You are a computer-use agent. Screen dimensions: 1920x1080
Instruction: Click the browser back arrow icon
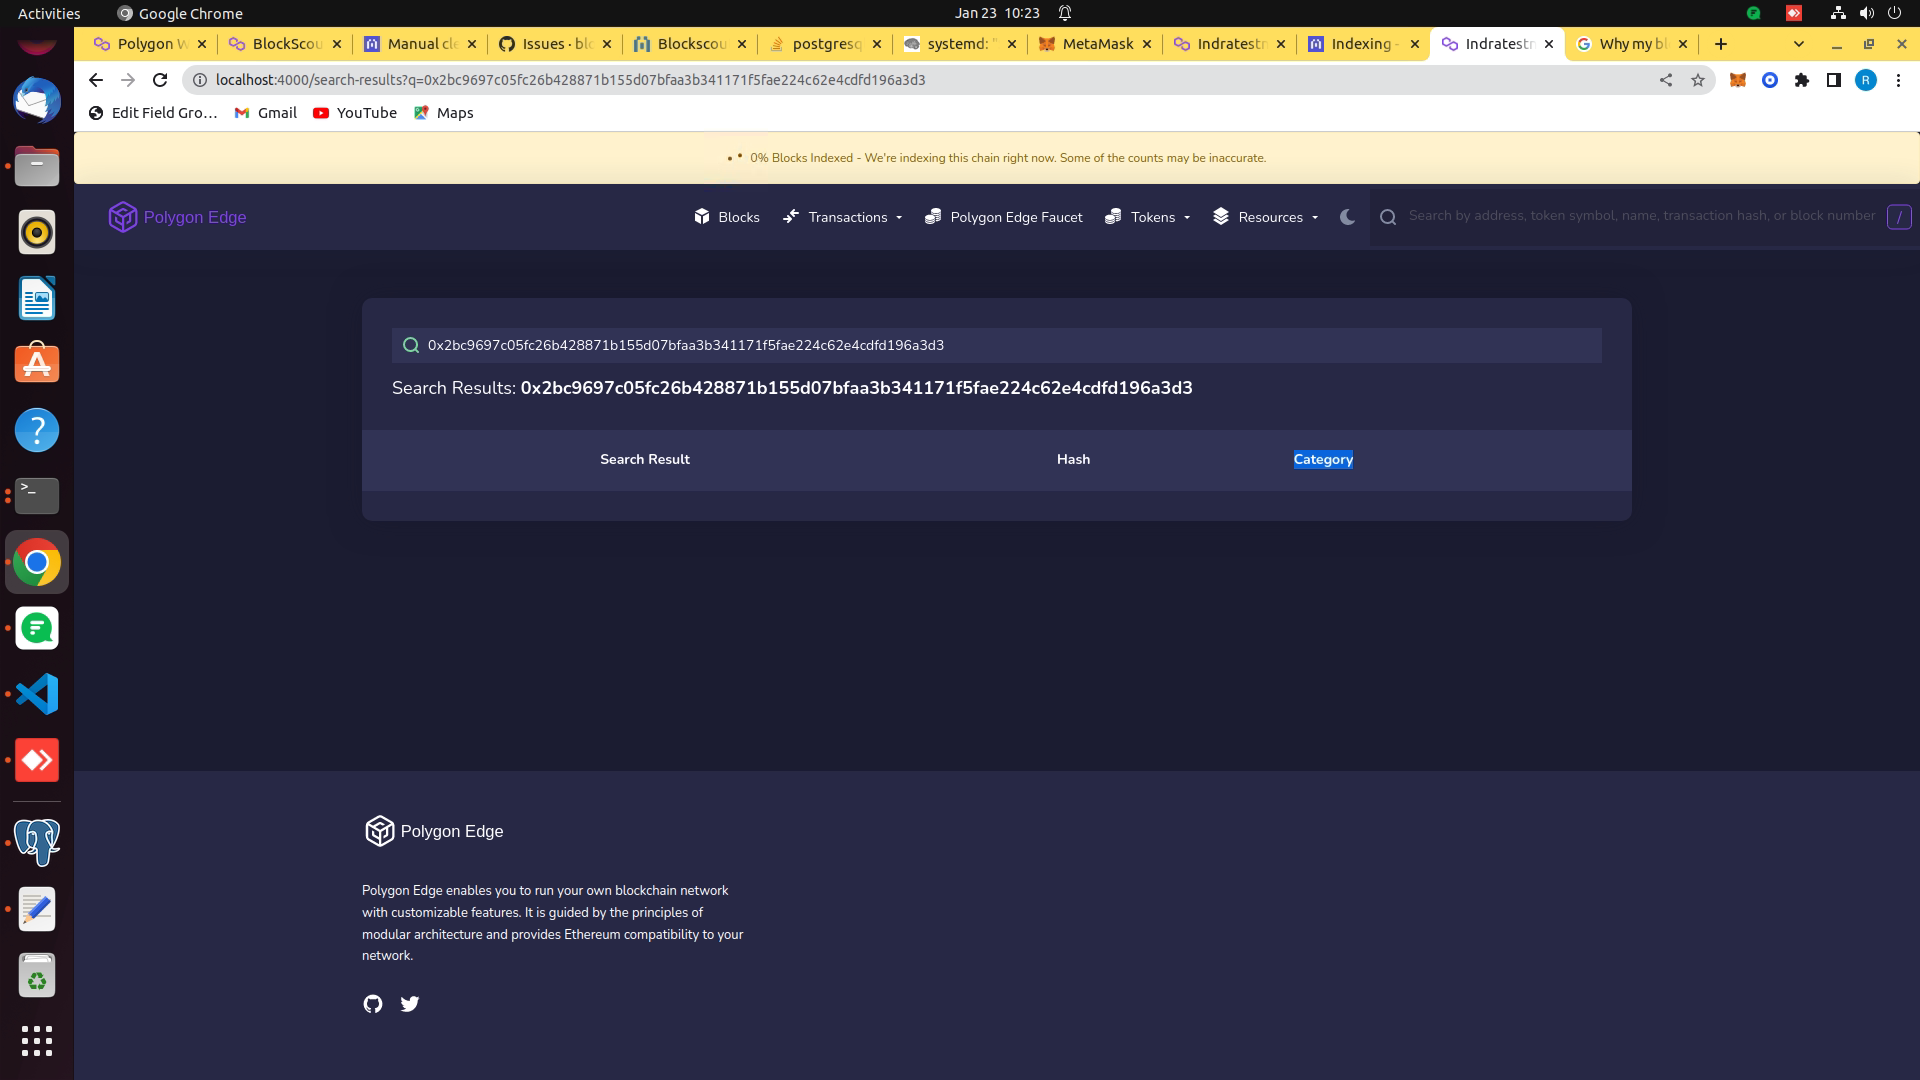95,80
